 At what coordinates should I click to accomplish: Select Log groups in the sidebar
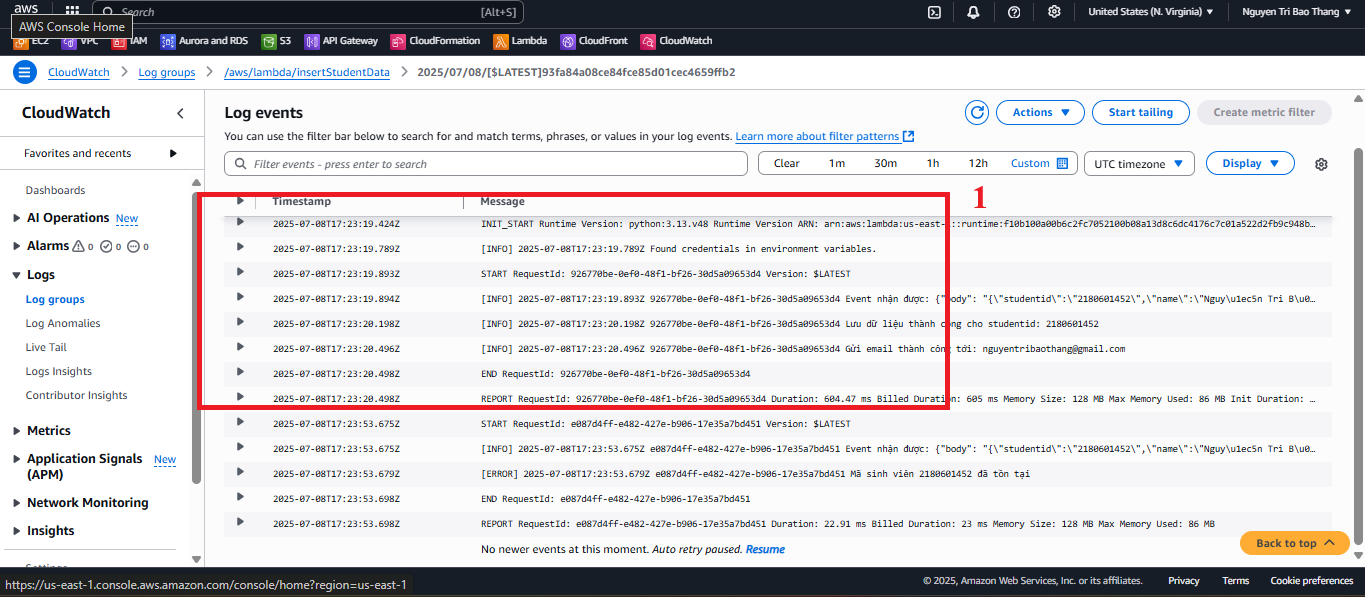(55, 299)
